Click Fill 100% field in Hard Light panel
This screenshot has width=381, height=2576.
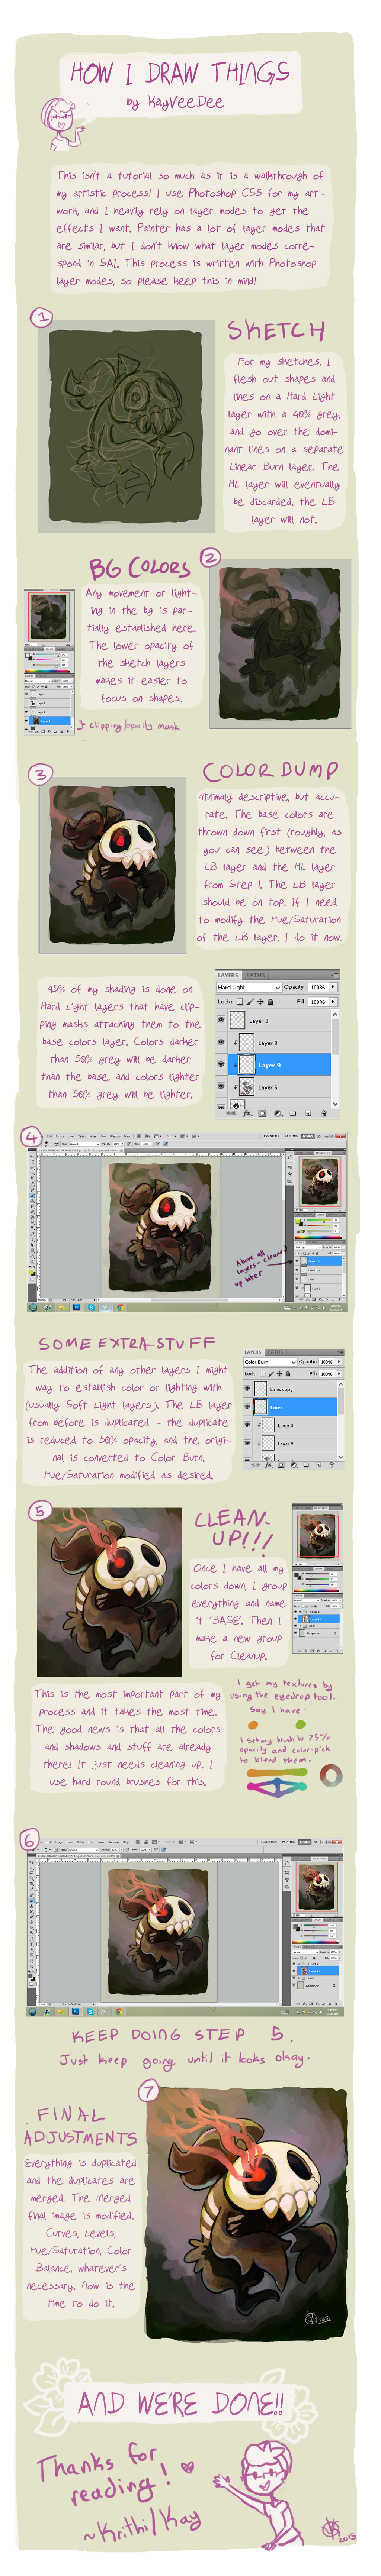(318, 1002)
